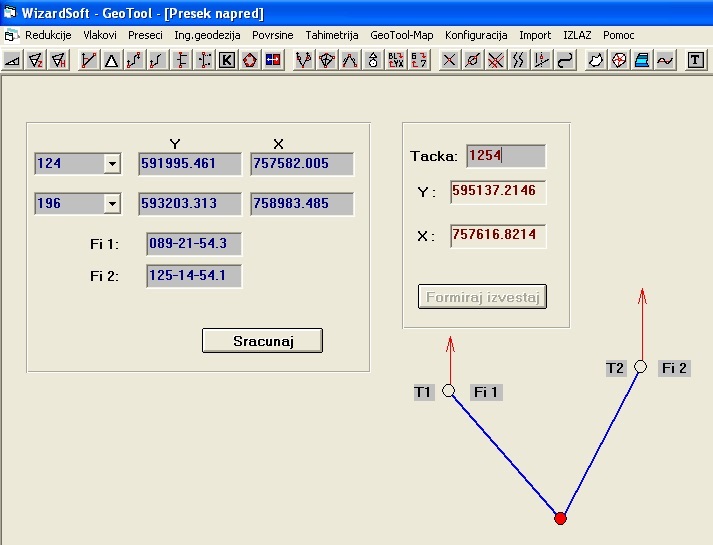The height and width of the screenshot is (545, 713).
Task: Click the boxed K toolbar icon
Action: tap(227, 60)
